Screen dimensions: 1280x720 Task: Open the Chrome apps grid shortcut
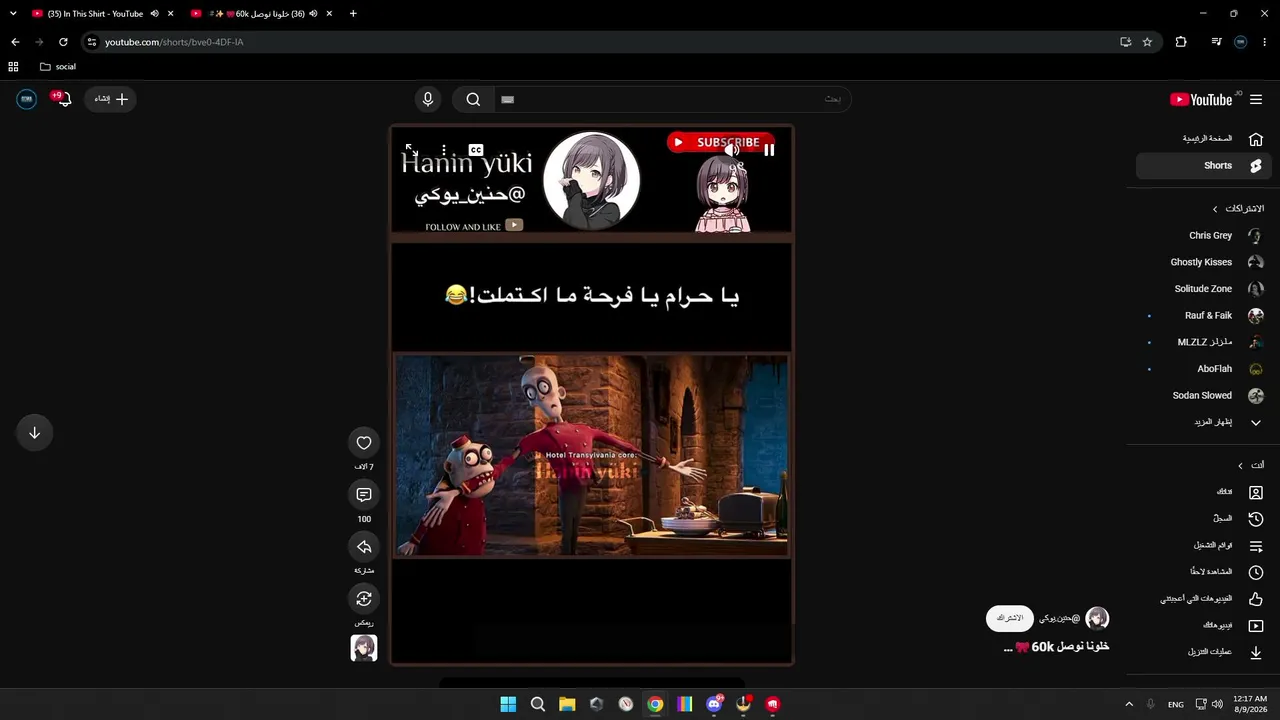click(x=13, y=67)
